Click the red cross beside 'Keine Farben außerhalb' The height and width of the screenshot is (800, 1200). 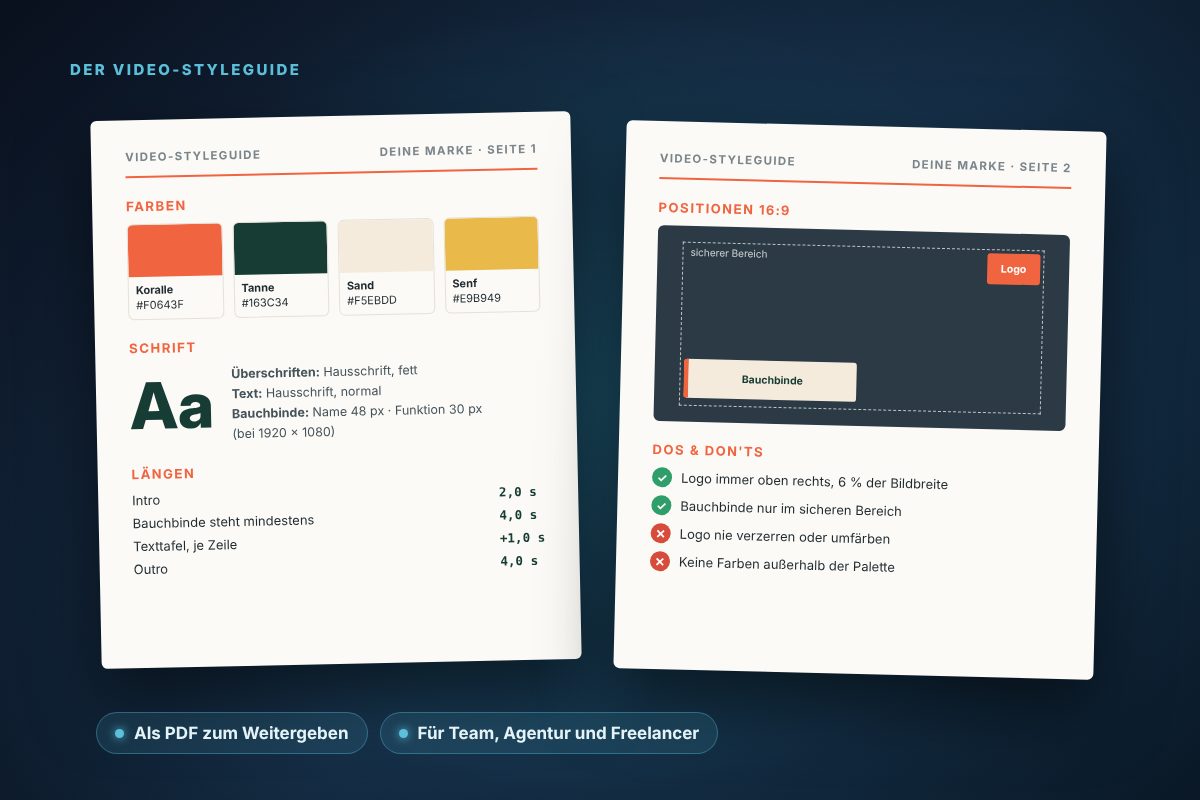coord(660,561)
